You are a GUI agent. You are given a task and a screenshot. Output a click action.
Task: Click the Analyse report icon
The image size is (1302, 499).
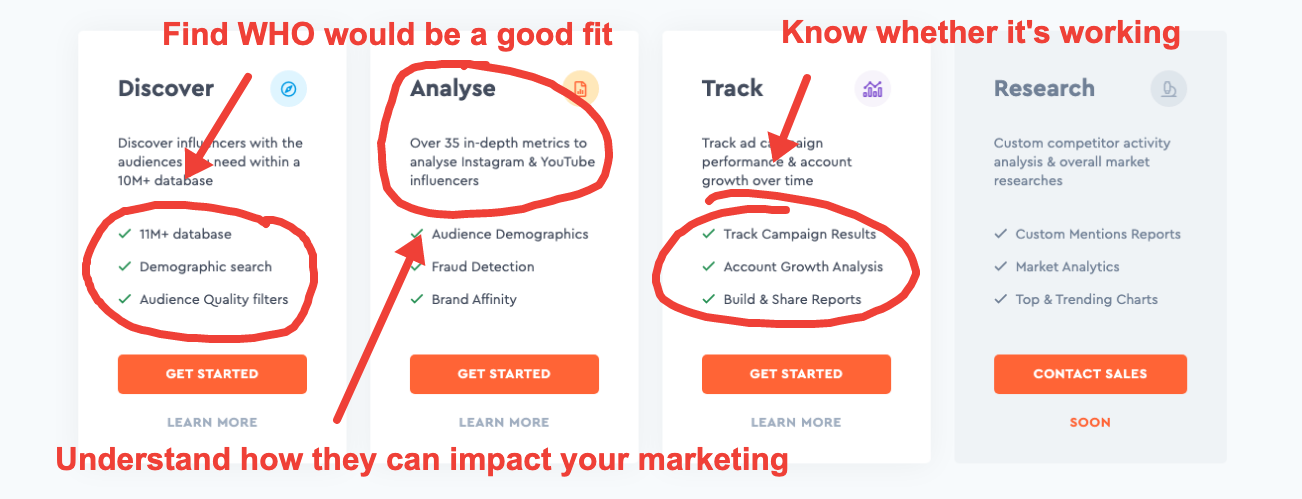click(581, 89)
